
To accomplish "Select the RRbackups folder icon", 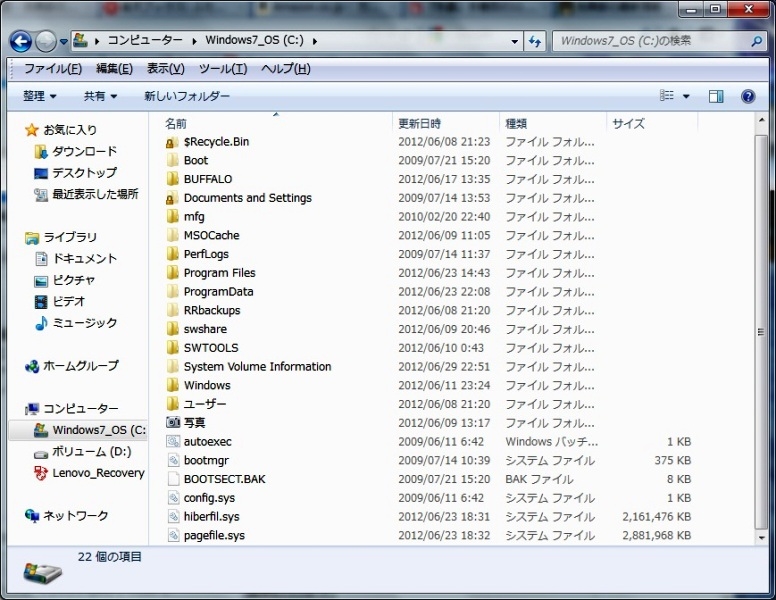I will tap(172, 311).
